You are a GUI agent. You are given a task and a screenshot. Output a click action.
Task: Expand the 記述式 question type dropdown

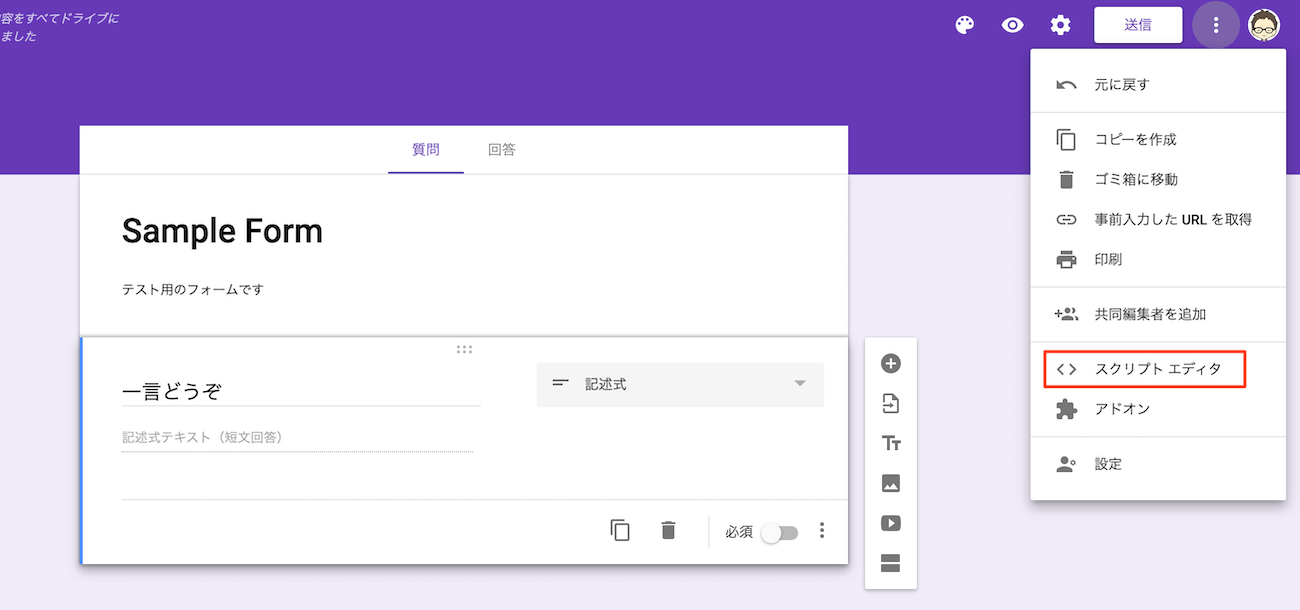point(680,384)
